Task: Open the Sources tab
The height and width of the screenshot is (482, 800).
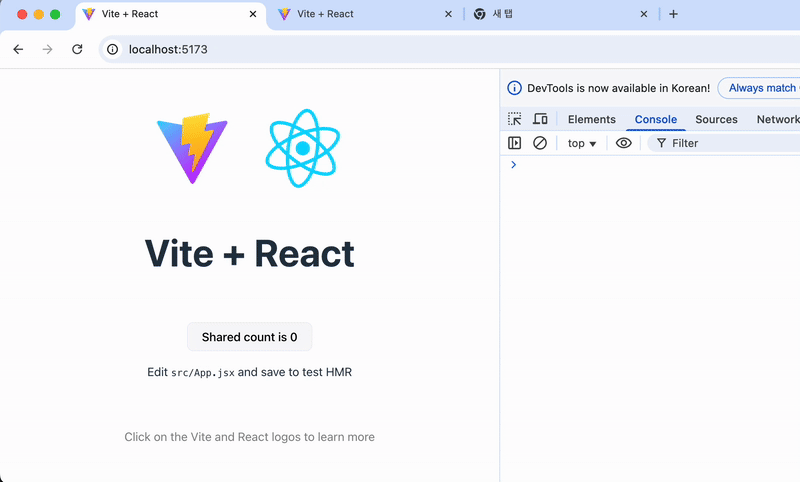Action: (x=716, y=119)
